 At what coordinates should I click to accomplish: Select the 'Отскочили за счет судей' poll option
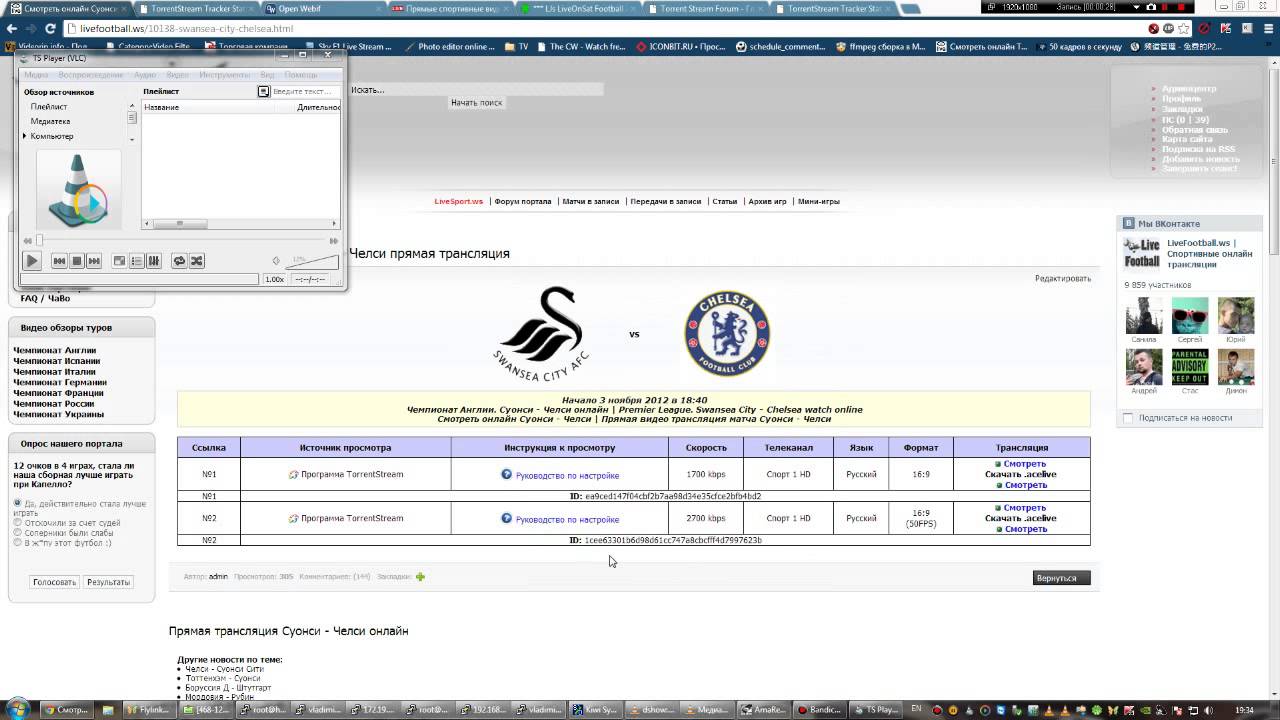pos(17,522)
